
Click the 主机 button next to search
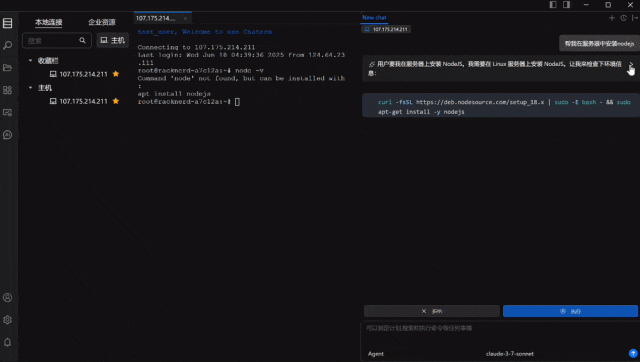[113, 40]
